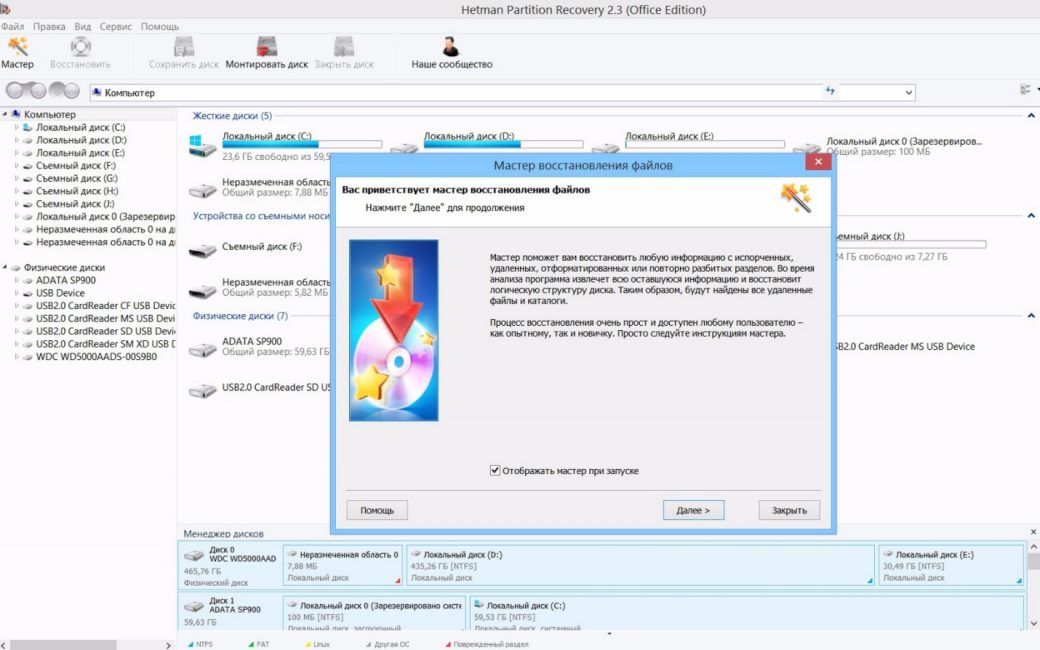The image size is (1040, 650).
Task: Collapse the Компьютер tree node
Action: point(5,114)
